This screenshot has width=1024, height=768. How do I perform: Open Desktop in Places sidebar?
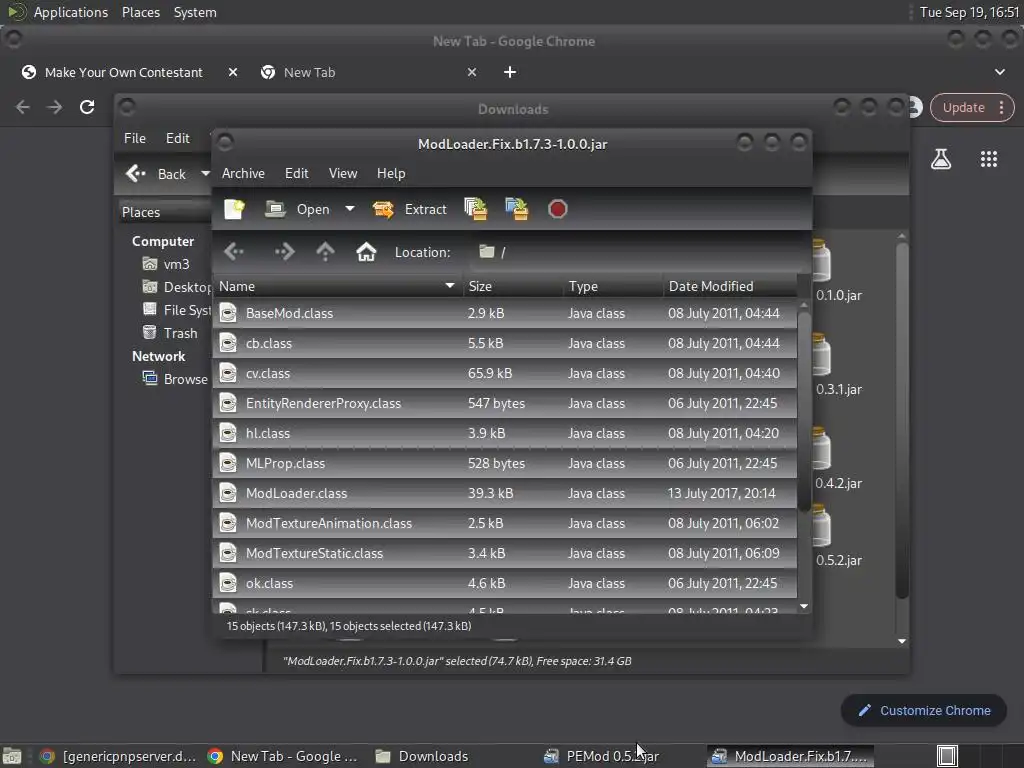(x=177, y=287)
